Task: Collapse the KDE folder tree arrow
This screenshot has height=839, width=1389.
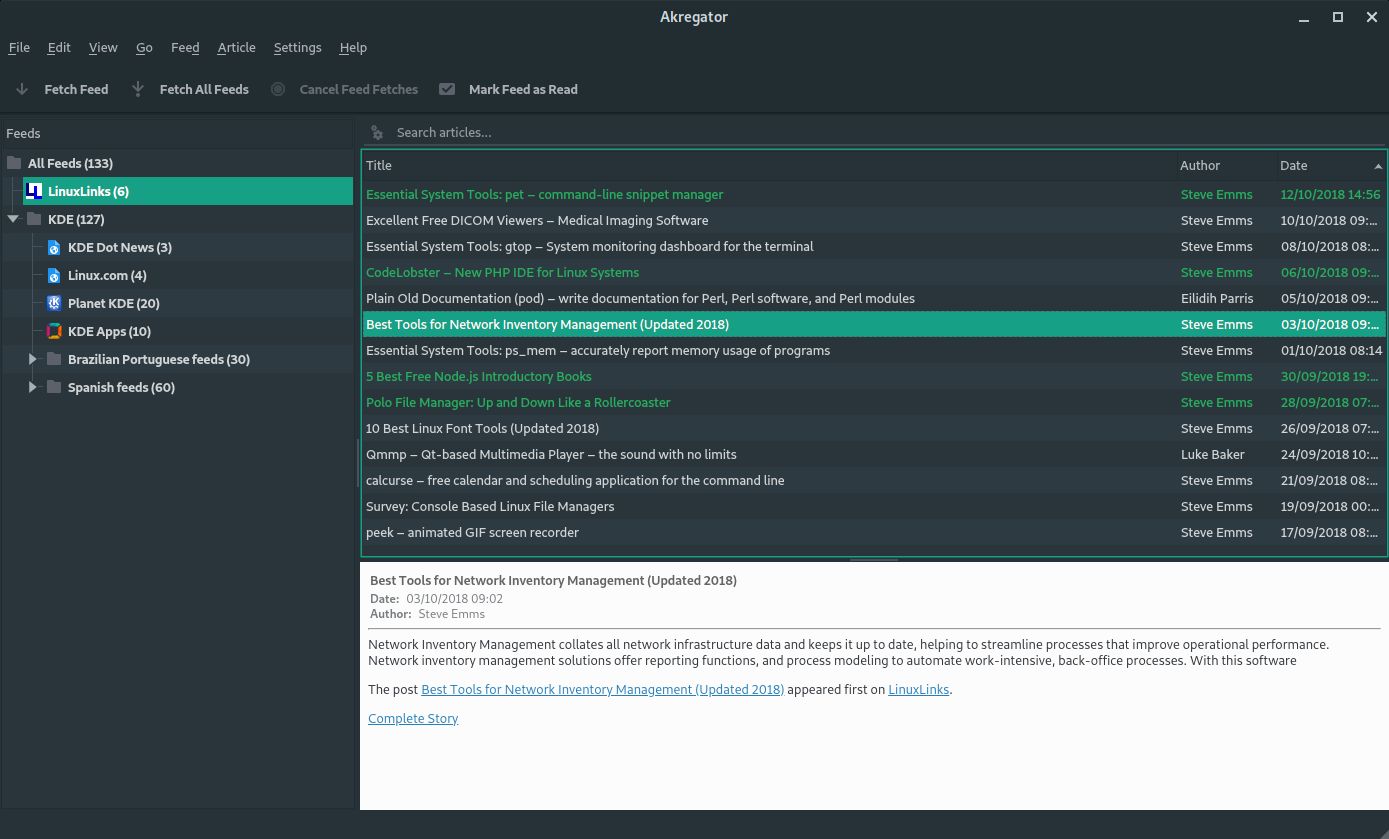Action: point(13,219)
